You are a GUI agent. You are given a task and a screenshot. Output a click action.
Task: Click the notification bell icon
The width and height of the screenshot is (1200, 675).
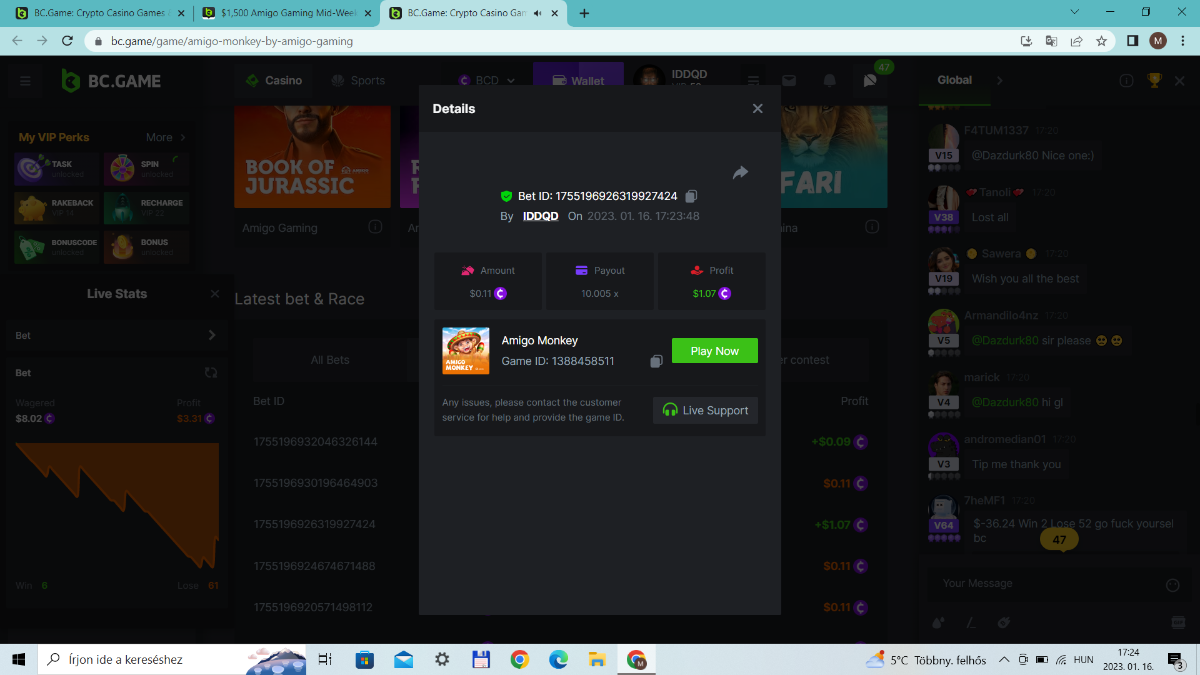pos(829,81)
